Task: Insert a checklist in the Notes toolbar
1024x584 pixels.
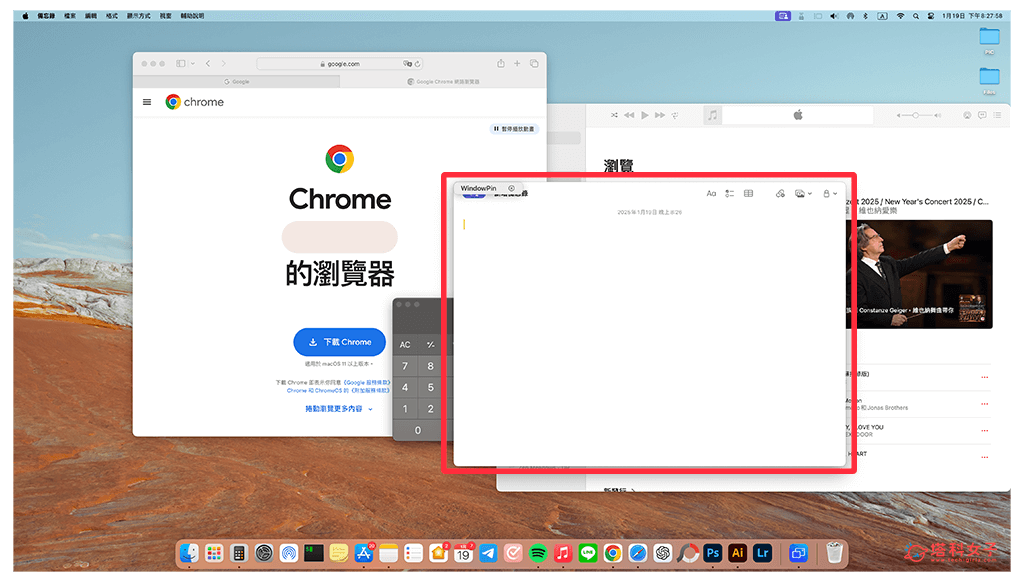Action: tap(729, 193)
